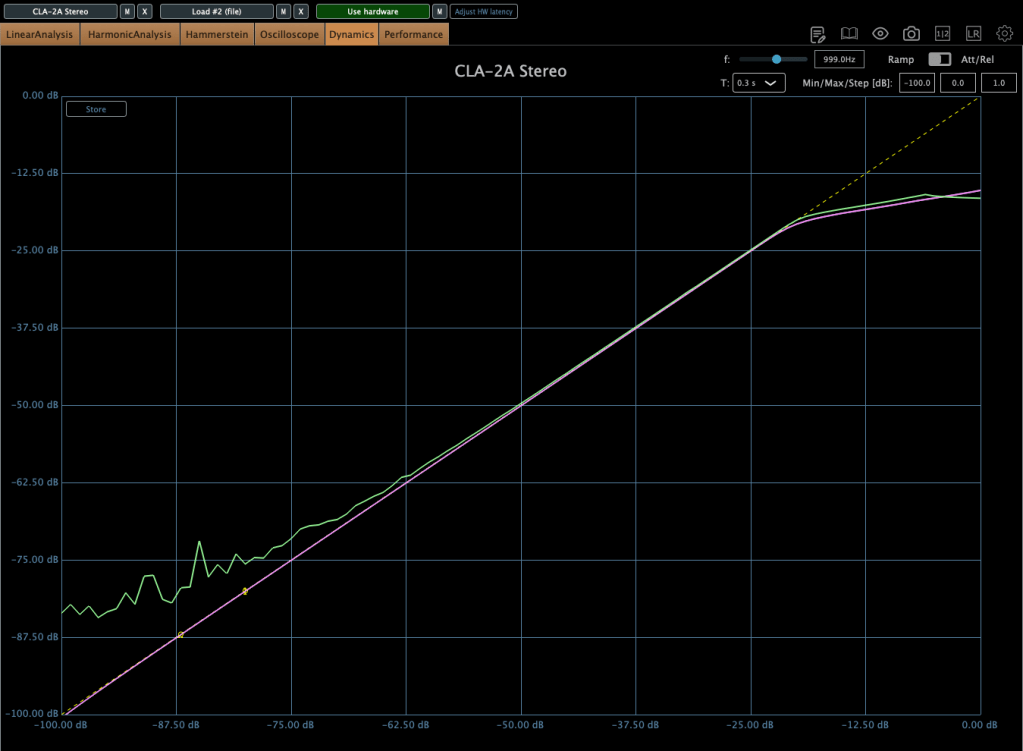Click the LR stereo channel icon

tap(973, 34)
